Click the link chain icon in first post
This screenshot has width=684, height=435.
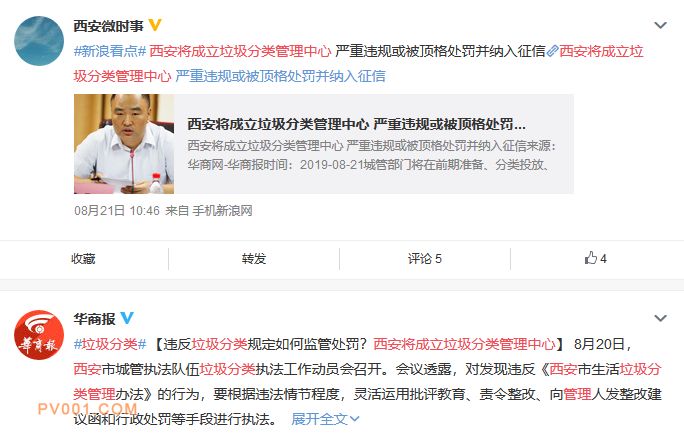(552, 51)
